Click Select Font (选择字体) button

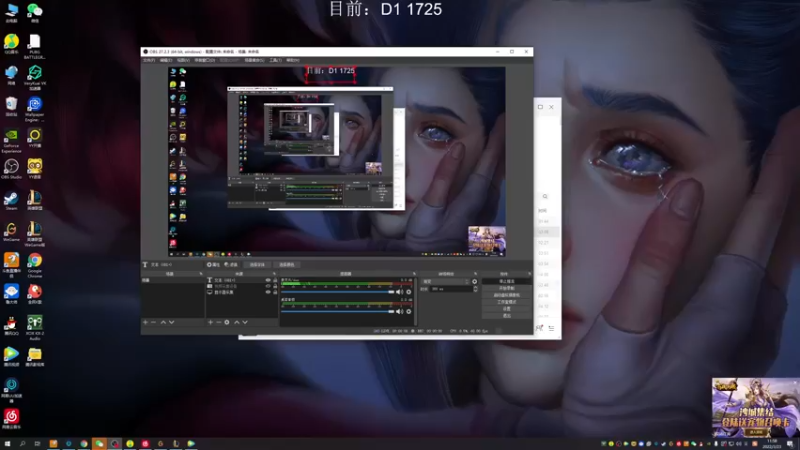258,265
